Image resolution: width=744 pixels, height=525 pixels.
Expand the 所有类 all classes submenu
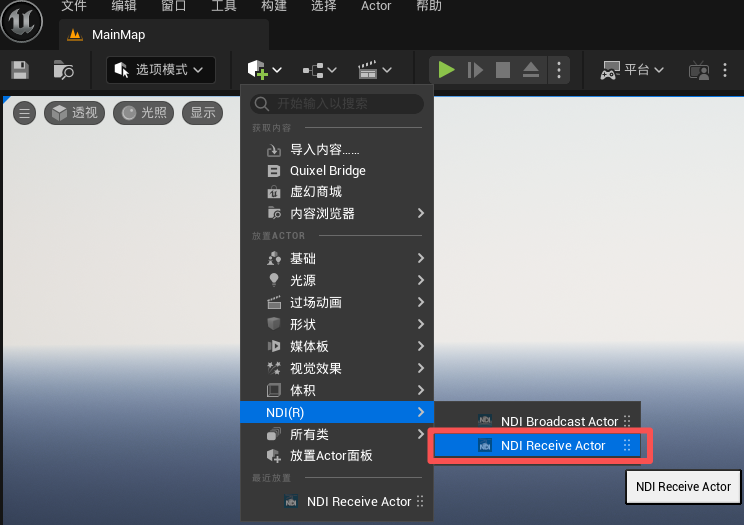337,434
